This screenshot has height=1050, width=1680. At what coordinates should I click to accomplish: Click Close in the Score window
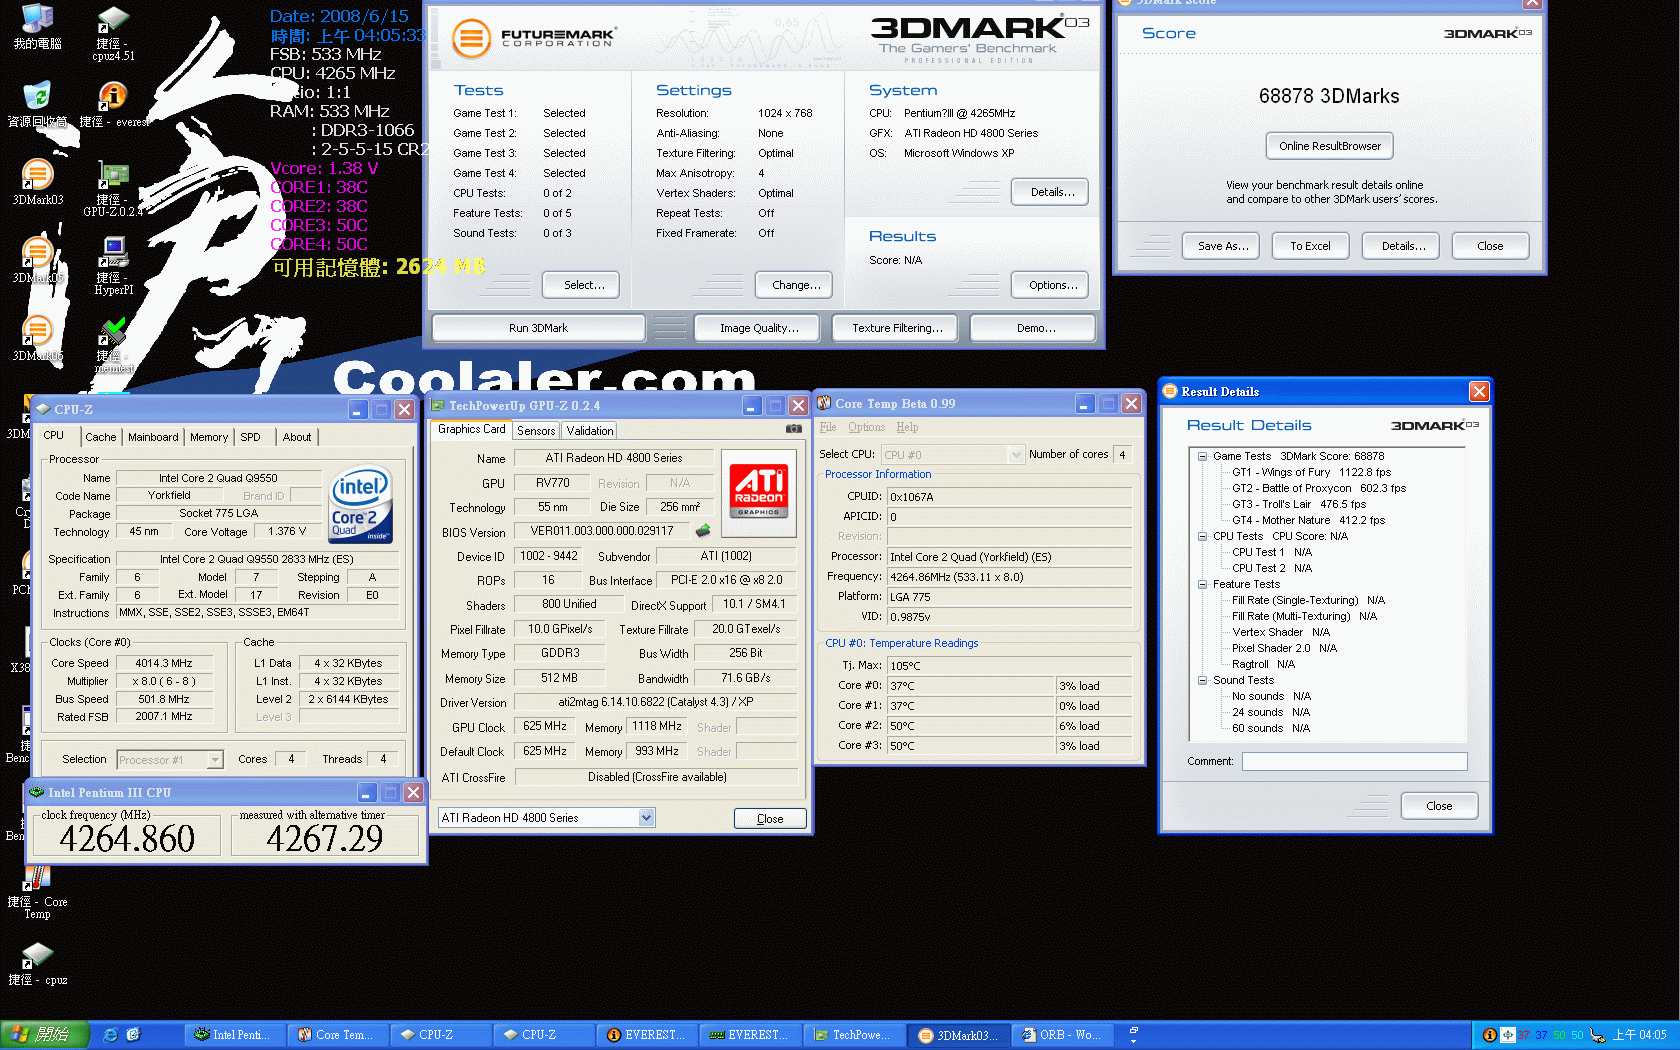click(1490, 246)
